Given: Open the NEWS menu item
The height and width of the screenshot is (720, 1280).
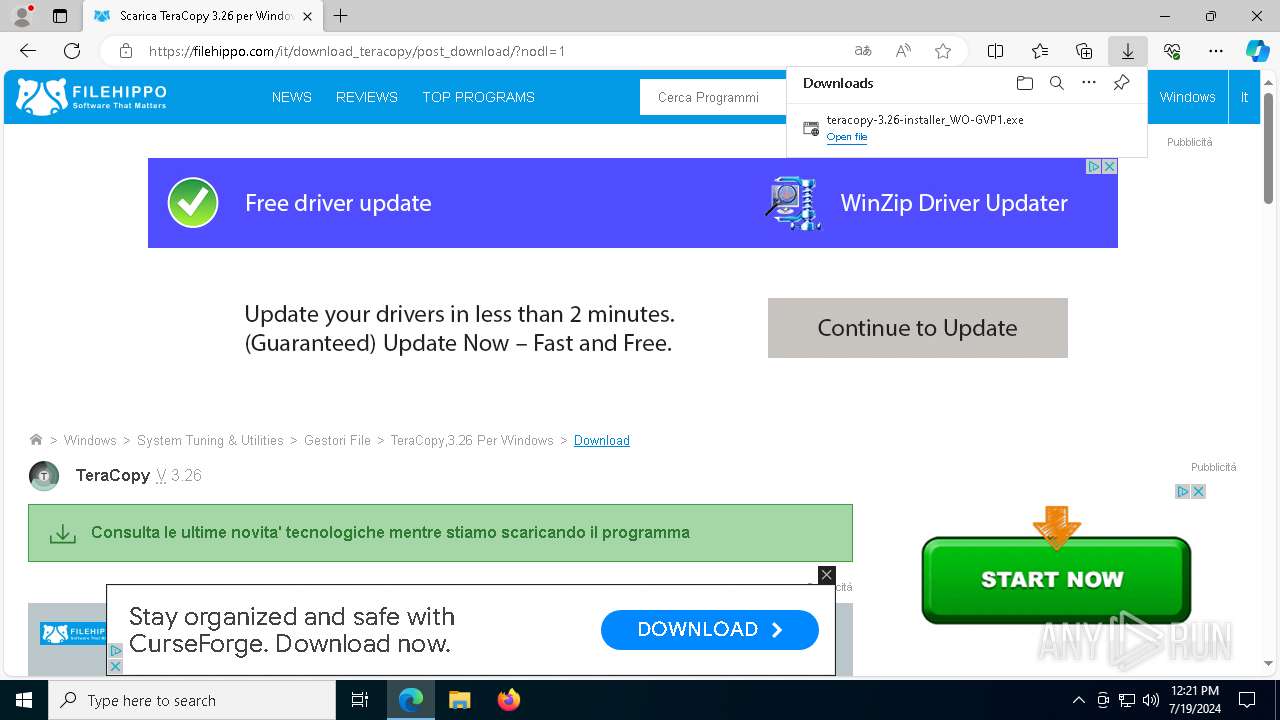Looking at the screenshot, I should point(292,97).
